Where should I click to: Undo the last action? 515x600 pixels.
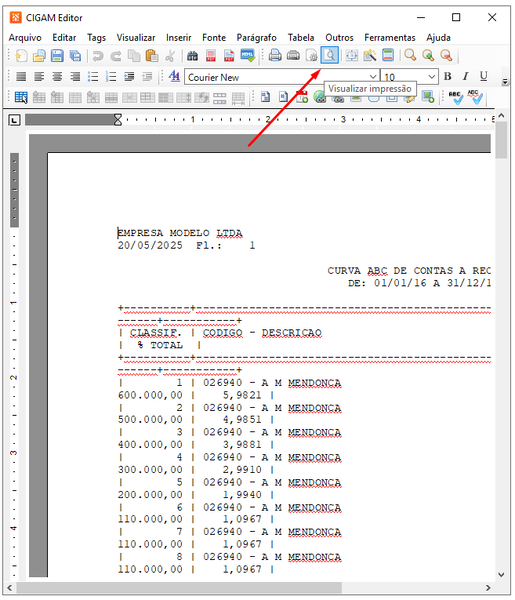[98, 56]
